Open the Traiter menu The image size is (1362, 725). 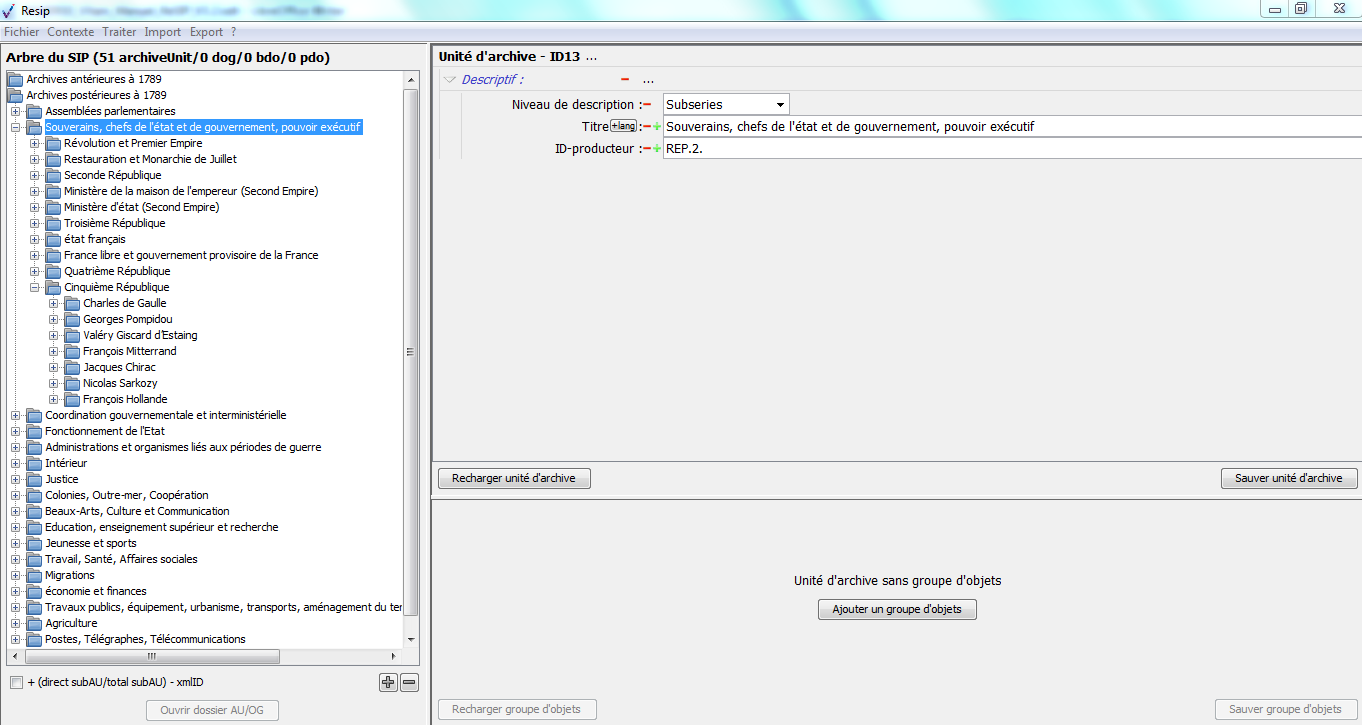tap(119, 32)
